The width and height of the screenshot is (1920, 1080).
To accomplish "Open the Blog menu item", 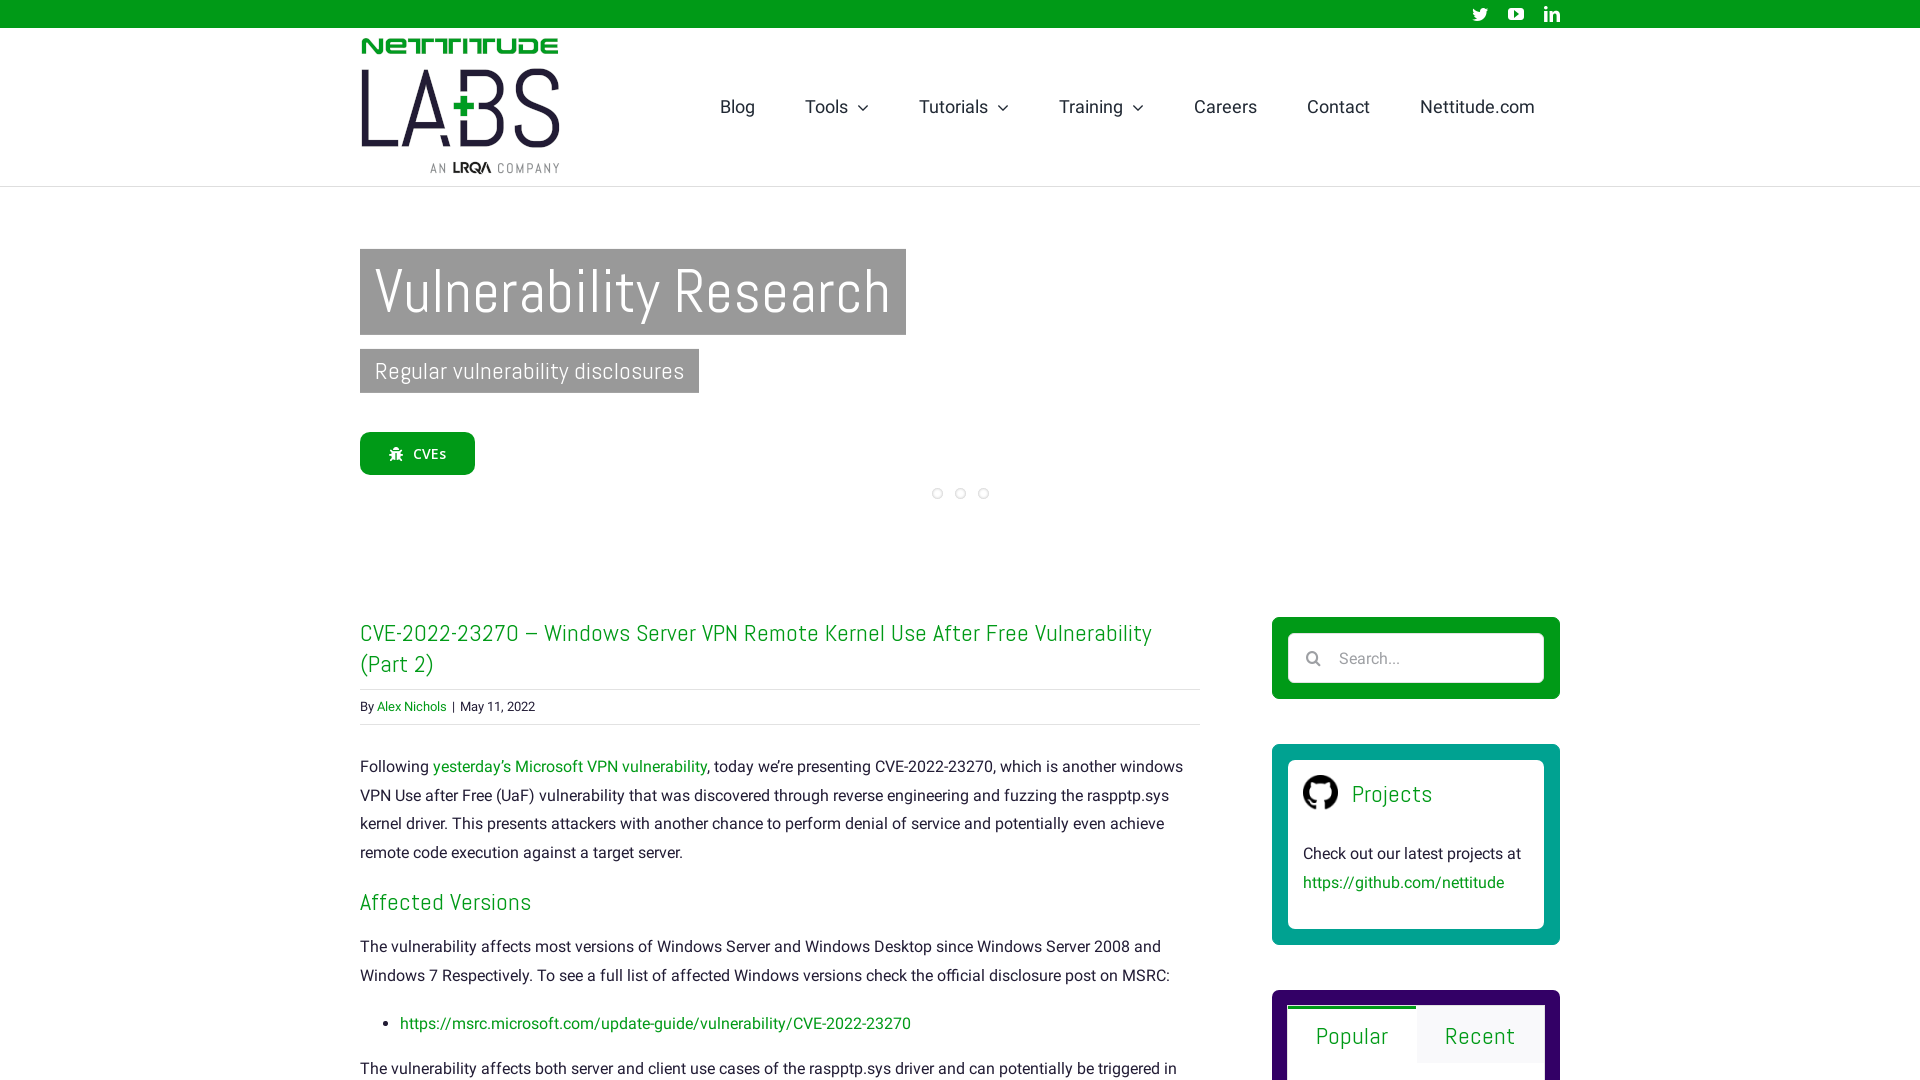I will (x=737, y=107).
